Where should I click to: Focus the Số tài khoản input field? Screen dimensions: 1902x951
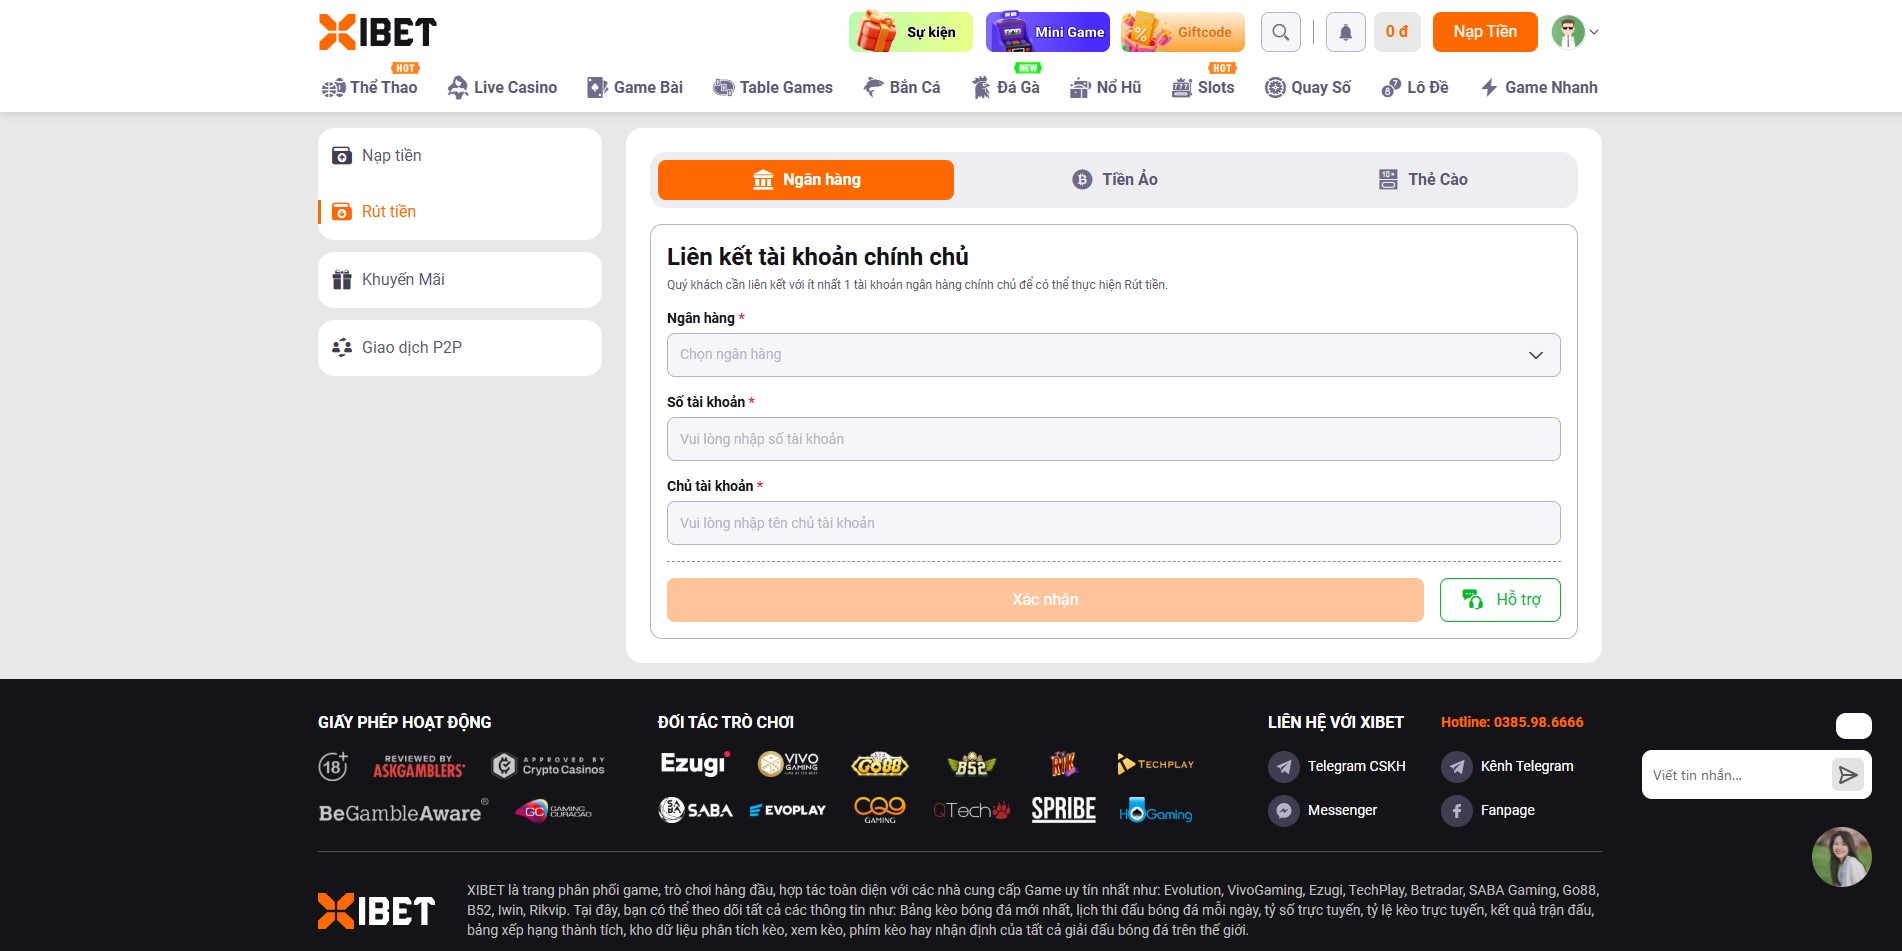(1113, 439)
